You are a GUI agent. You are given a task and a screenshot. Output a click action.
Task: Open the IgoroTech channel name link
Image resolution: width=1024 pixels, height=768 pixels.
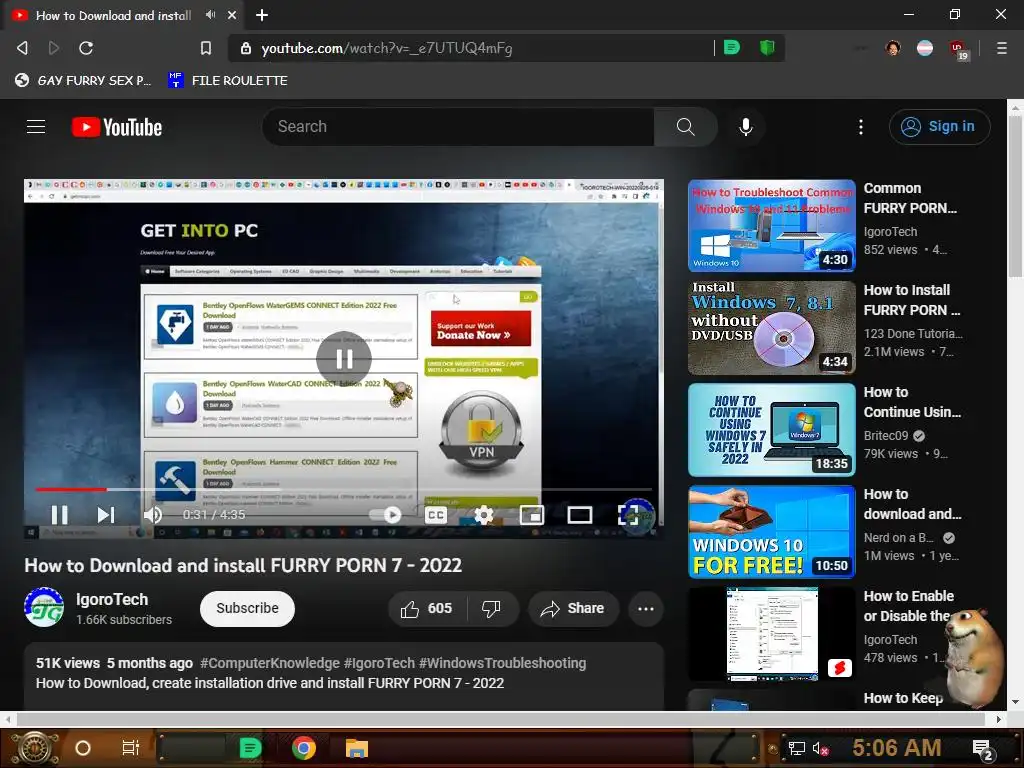112,600
